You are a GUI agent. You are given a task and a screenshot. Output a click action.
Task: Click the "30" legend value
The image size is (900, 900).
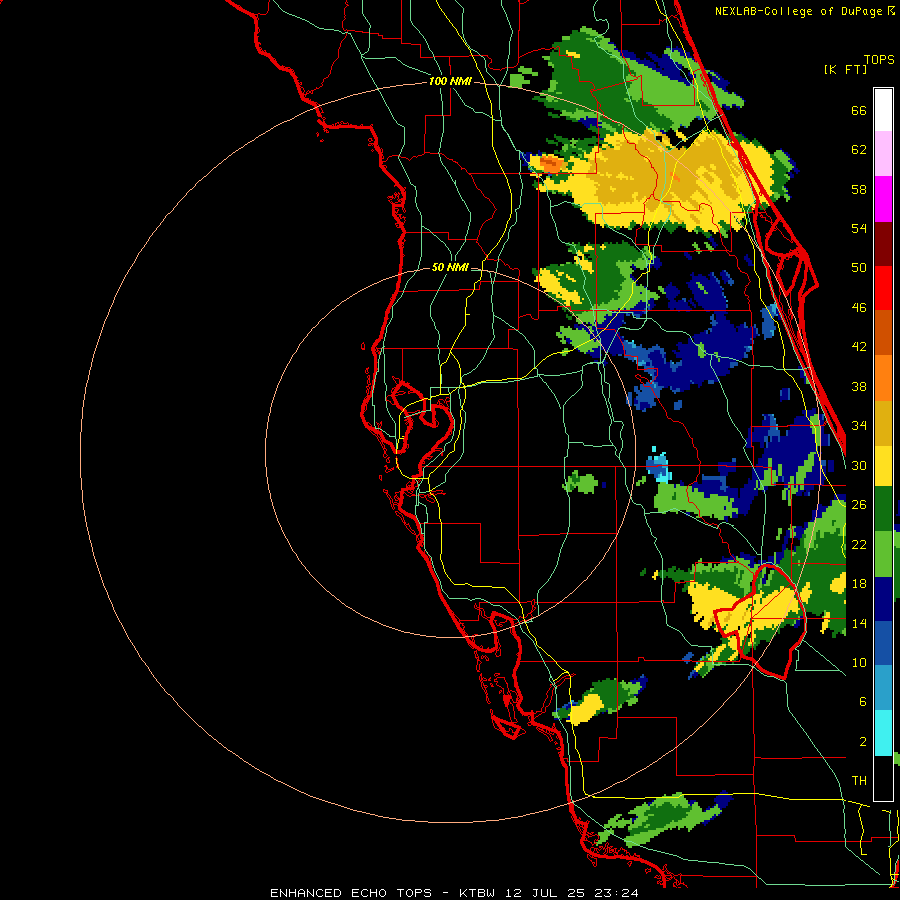(x=859, y=465)
